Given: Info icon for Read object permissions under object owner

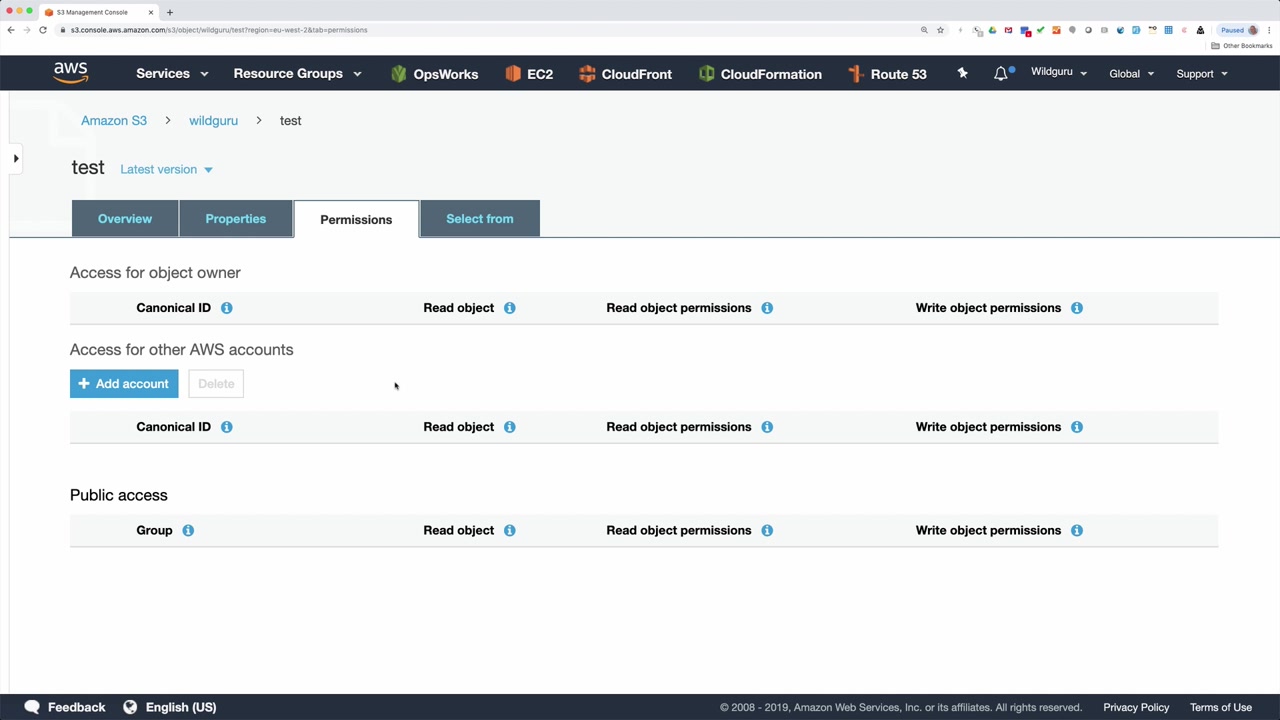Looking at the screenshot, I should pos(767,308).
